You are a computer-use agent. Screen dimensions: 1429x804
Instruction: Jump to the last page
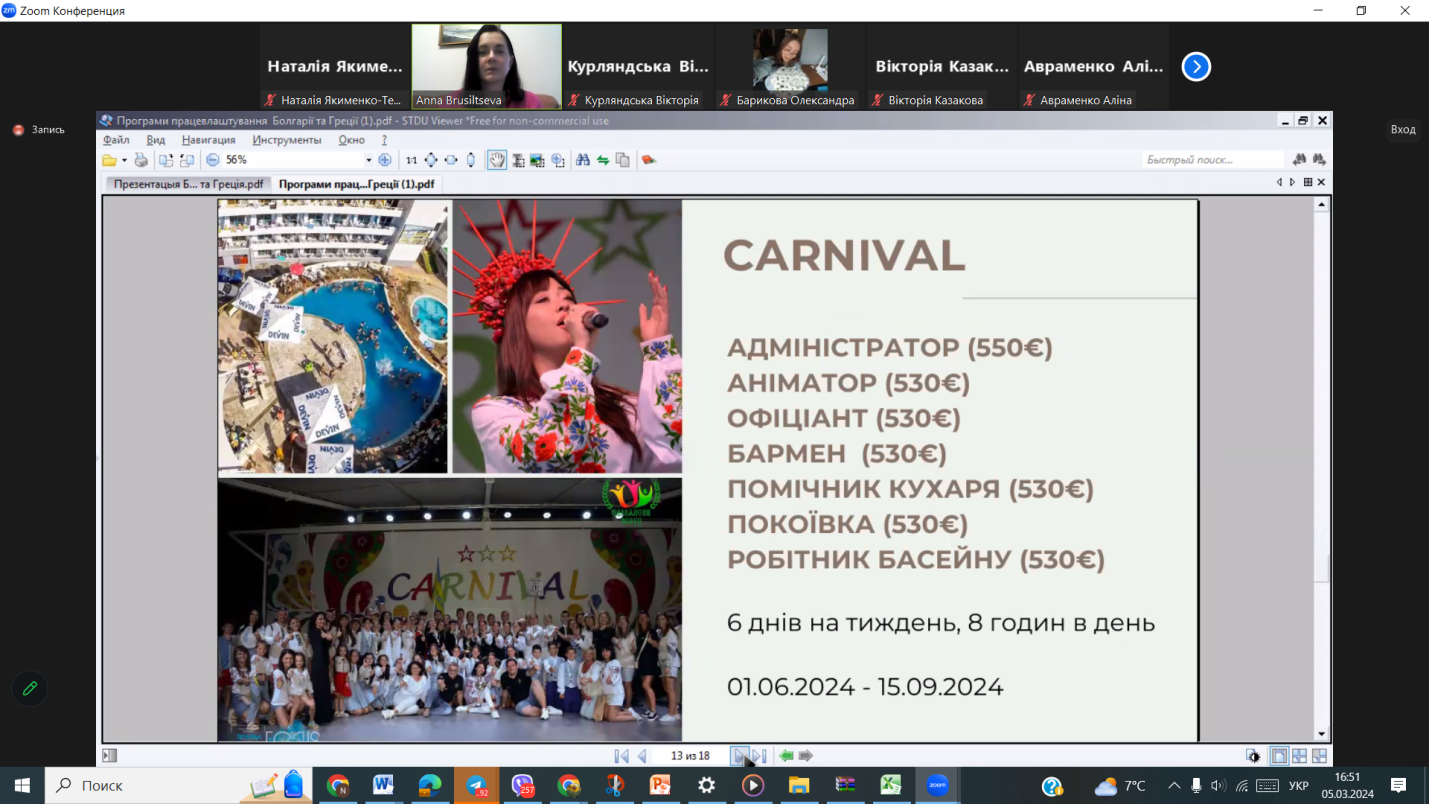point(759,756)
